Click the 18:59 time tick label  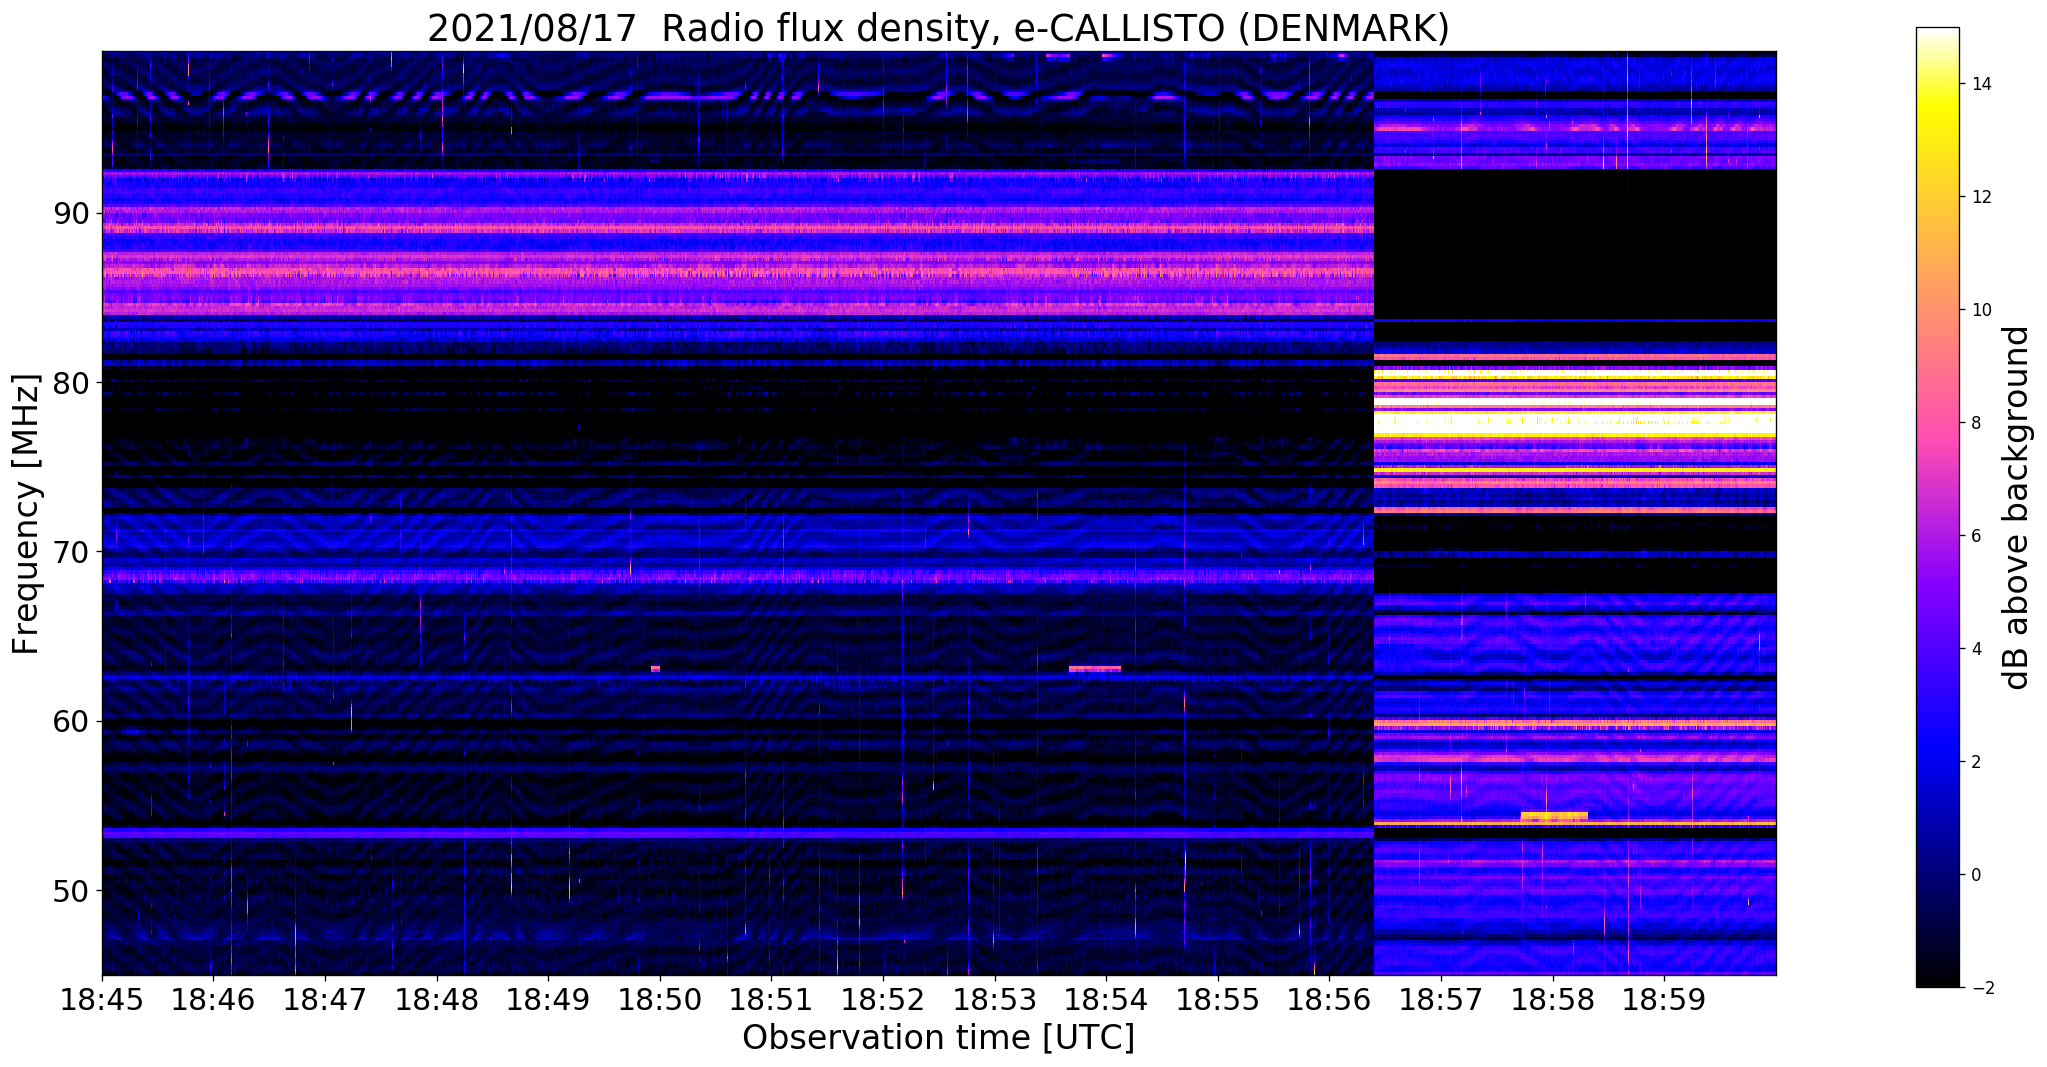1663,1000
